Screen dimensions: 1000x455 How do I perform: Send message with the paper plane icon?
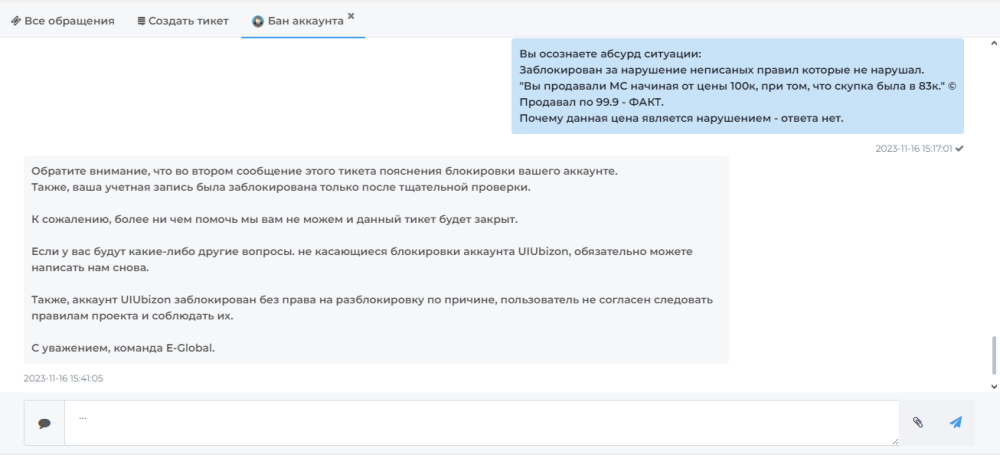[955, 422]
